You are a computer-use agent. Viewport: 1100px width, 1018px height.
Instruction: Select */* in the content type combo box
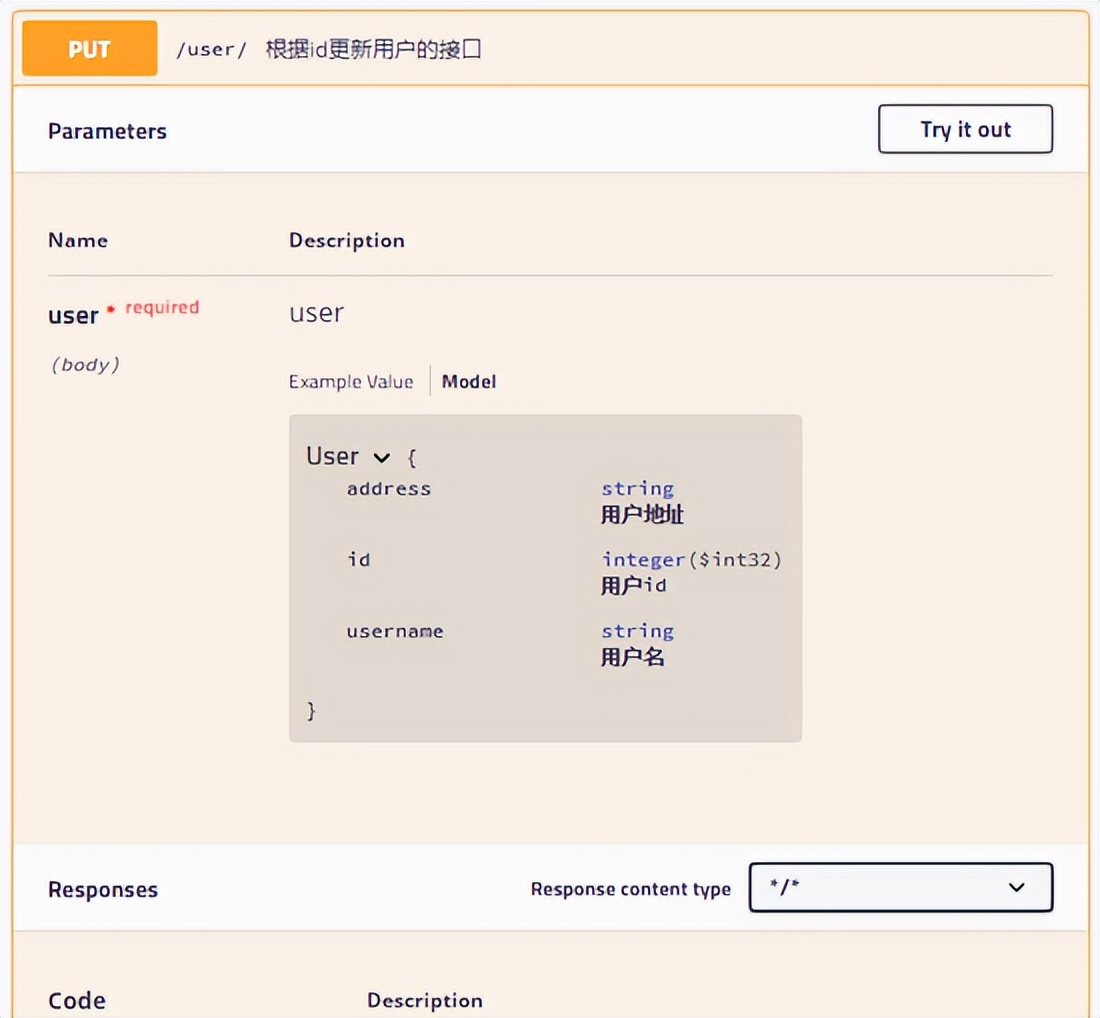900,888
